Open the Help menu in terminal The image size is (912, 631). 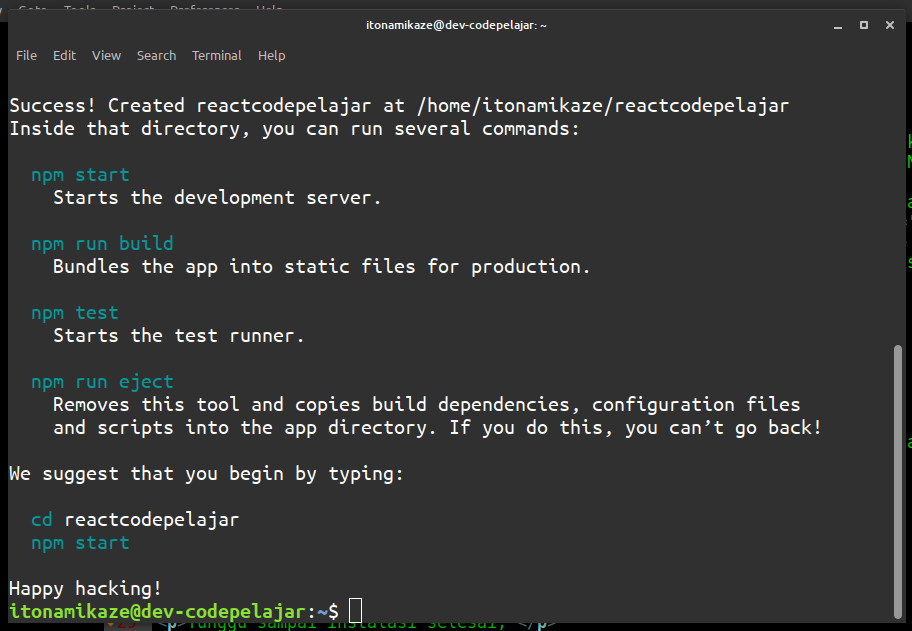tap(272, 56)
